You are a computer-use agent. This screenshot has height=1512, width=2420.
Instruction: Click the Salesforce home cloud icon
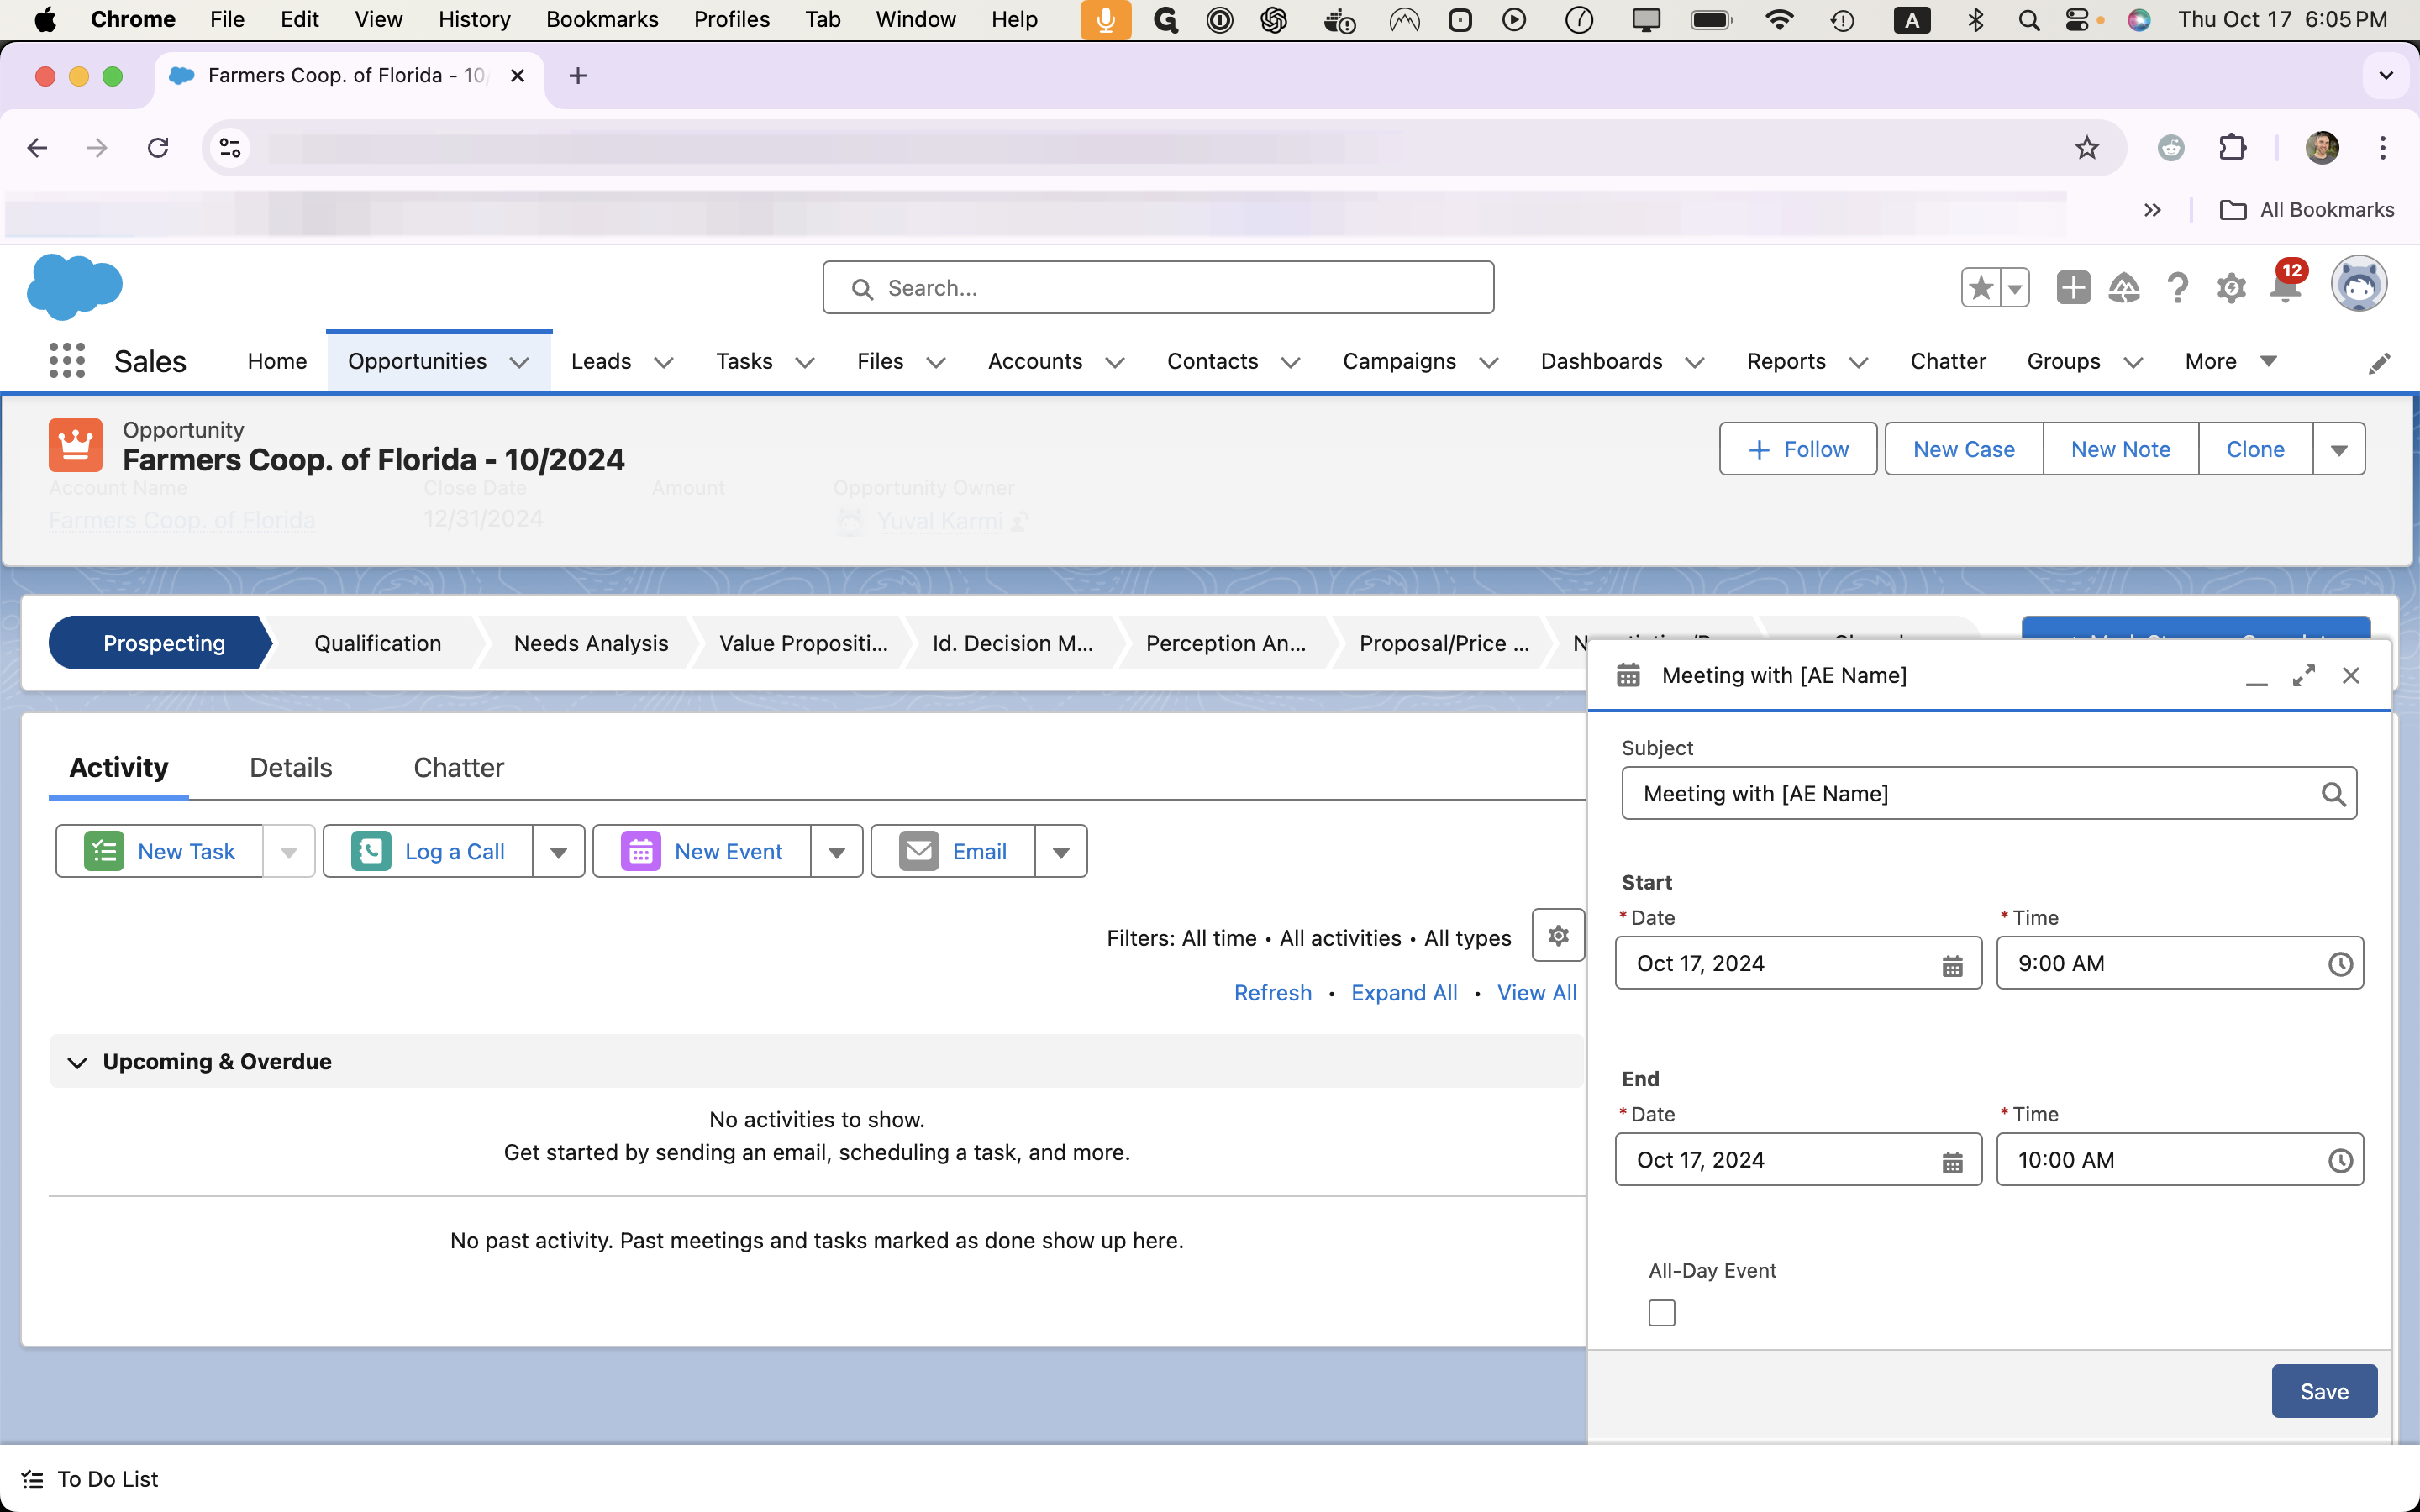point(73,287)
